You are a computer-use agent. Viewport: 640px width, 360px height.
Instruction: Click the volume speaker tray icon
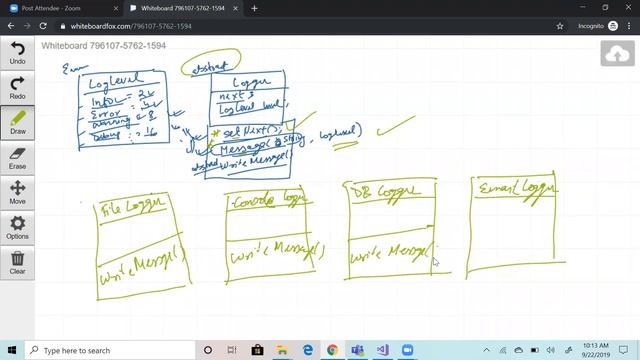[x=551, y=350]
